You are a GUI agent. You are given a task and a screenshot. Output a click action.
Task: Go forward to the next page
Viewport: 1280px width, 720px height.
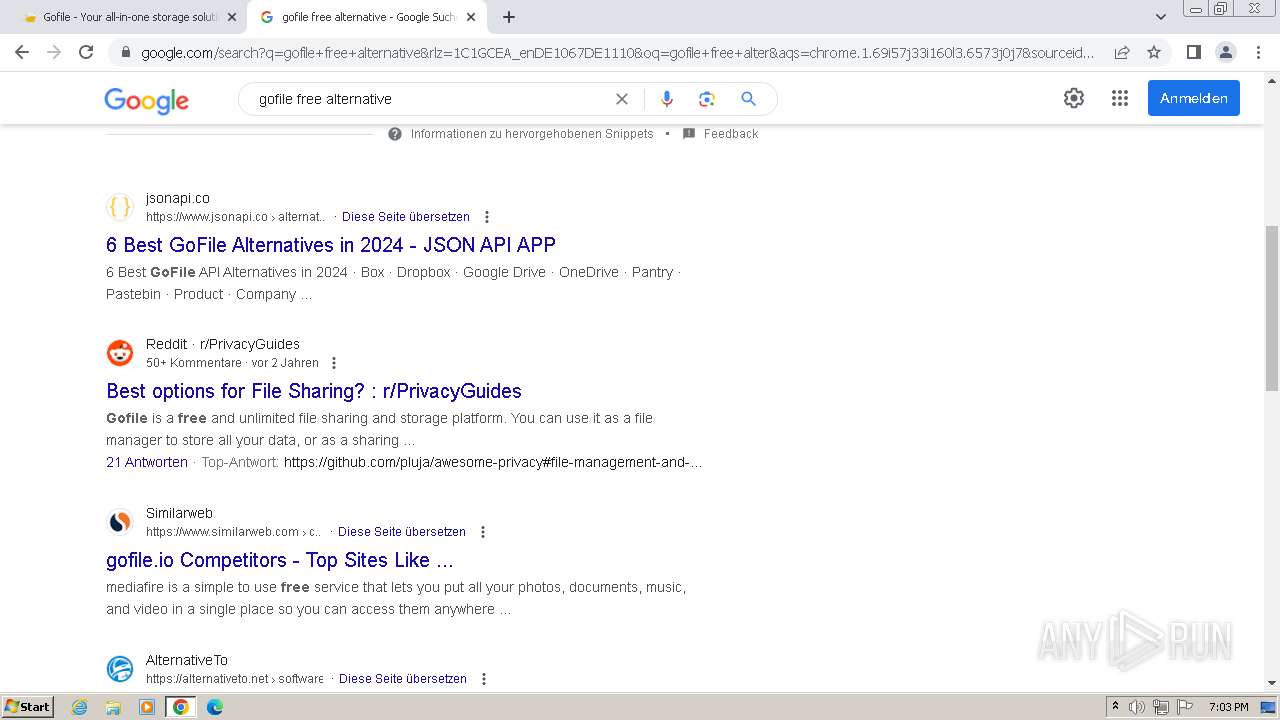point(54,52)
